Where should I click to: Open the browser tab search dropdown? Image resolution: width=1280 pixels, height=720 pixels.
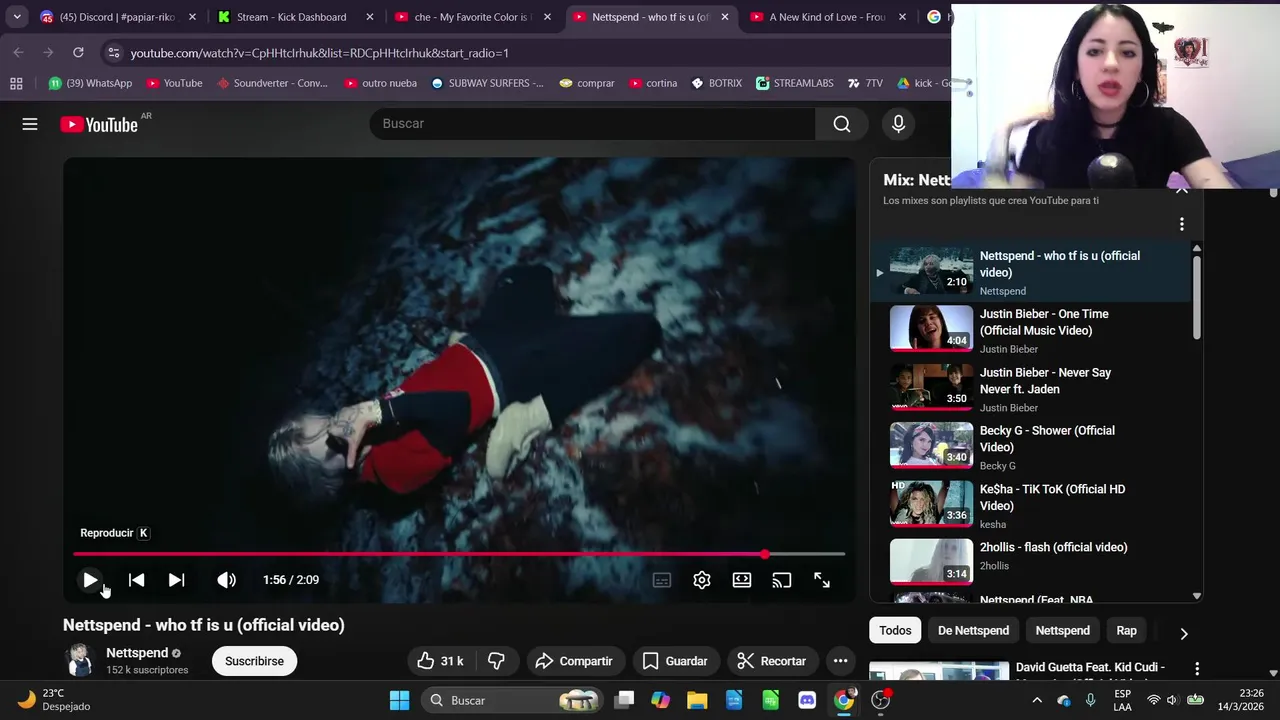click(17, 17)
